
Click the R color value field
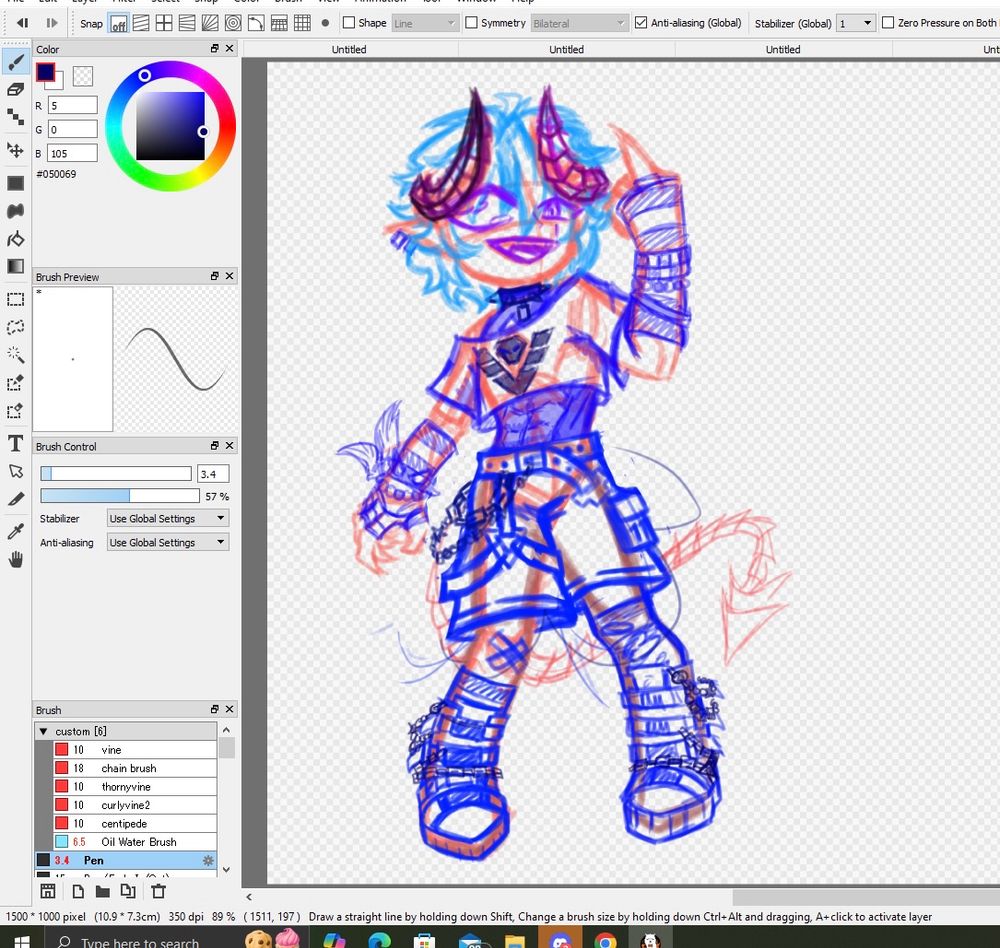click(x=73, y=106)
